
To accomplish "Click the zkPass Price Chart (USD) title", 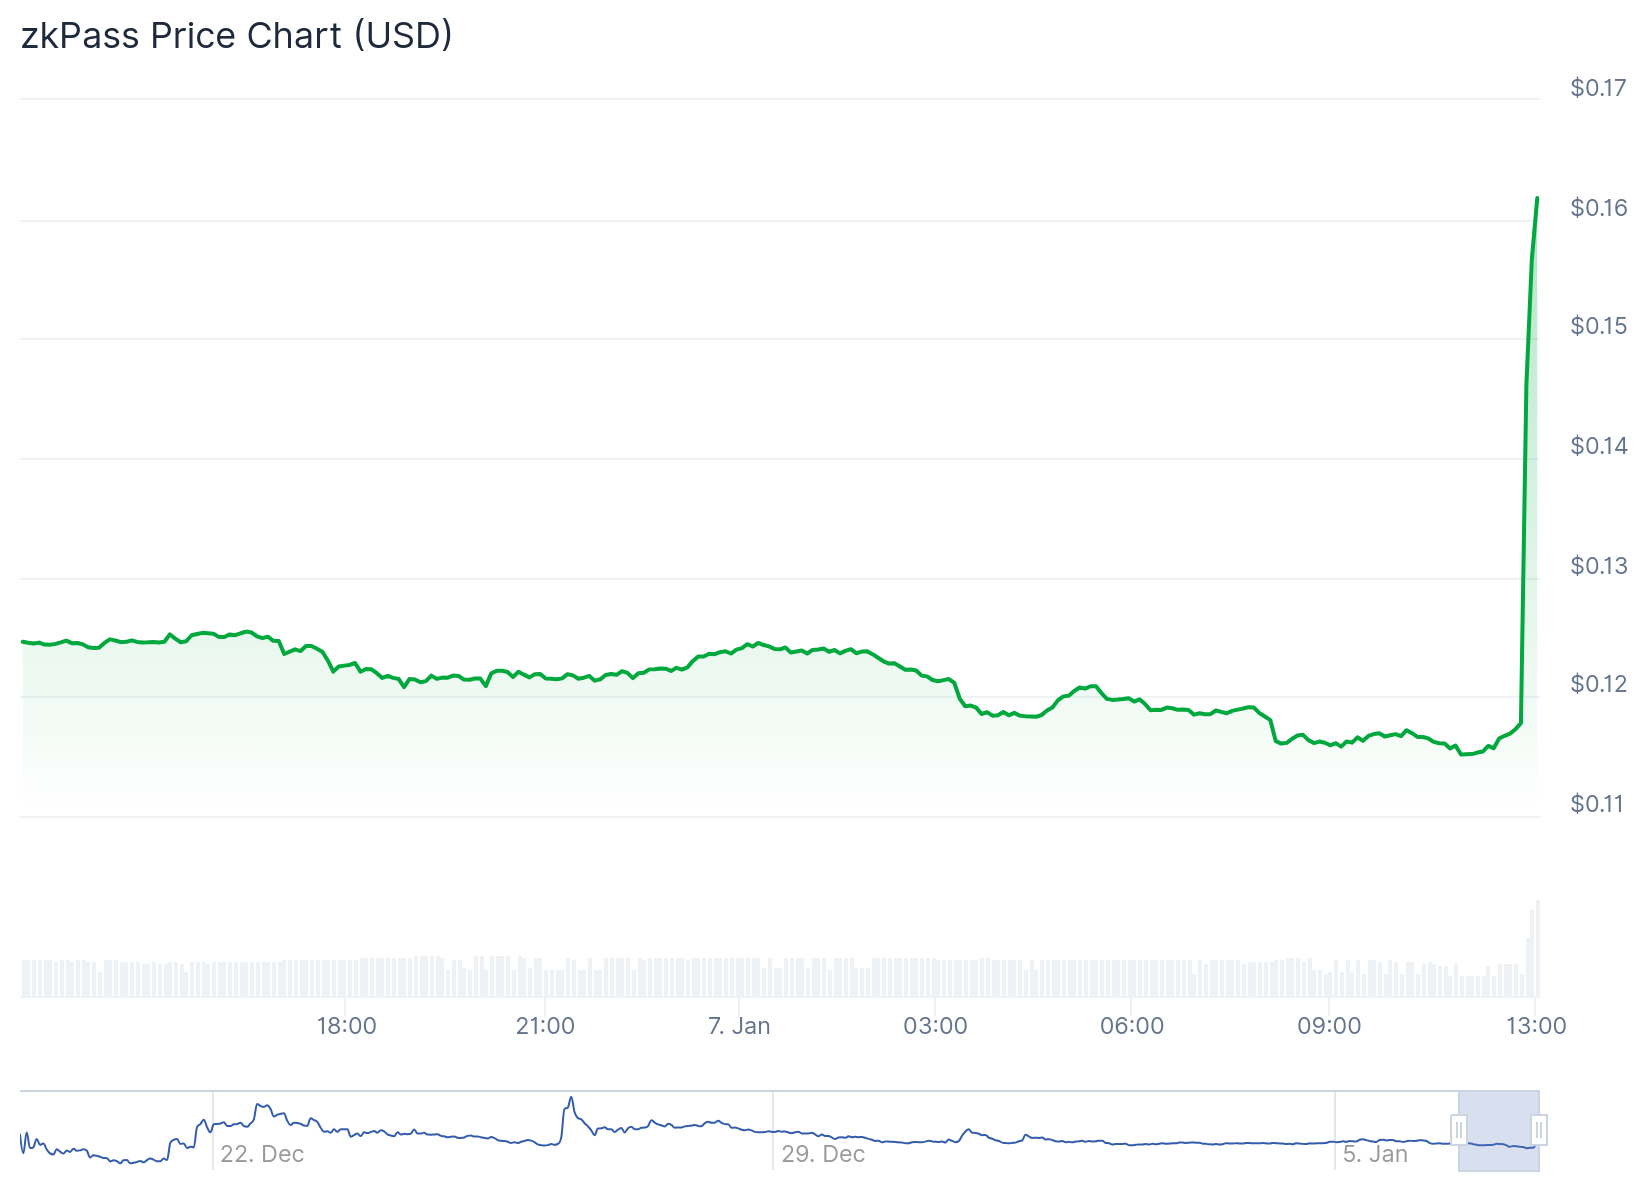I will (237, 36).
